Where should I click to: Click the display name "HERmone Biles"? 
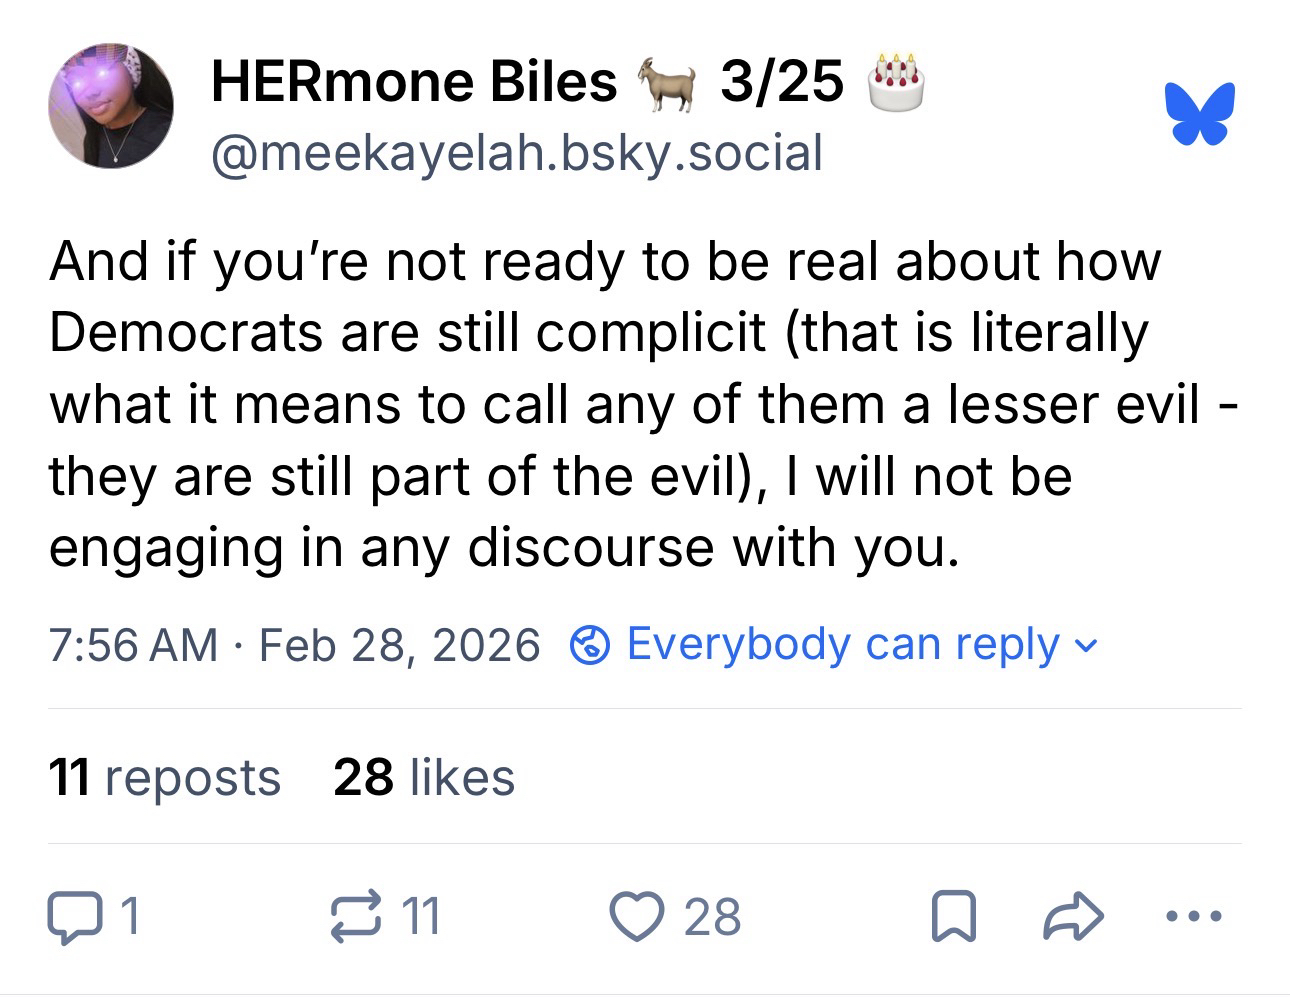414,81
